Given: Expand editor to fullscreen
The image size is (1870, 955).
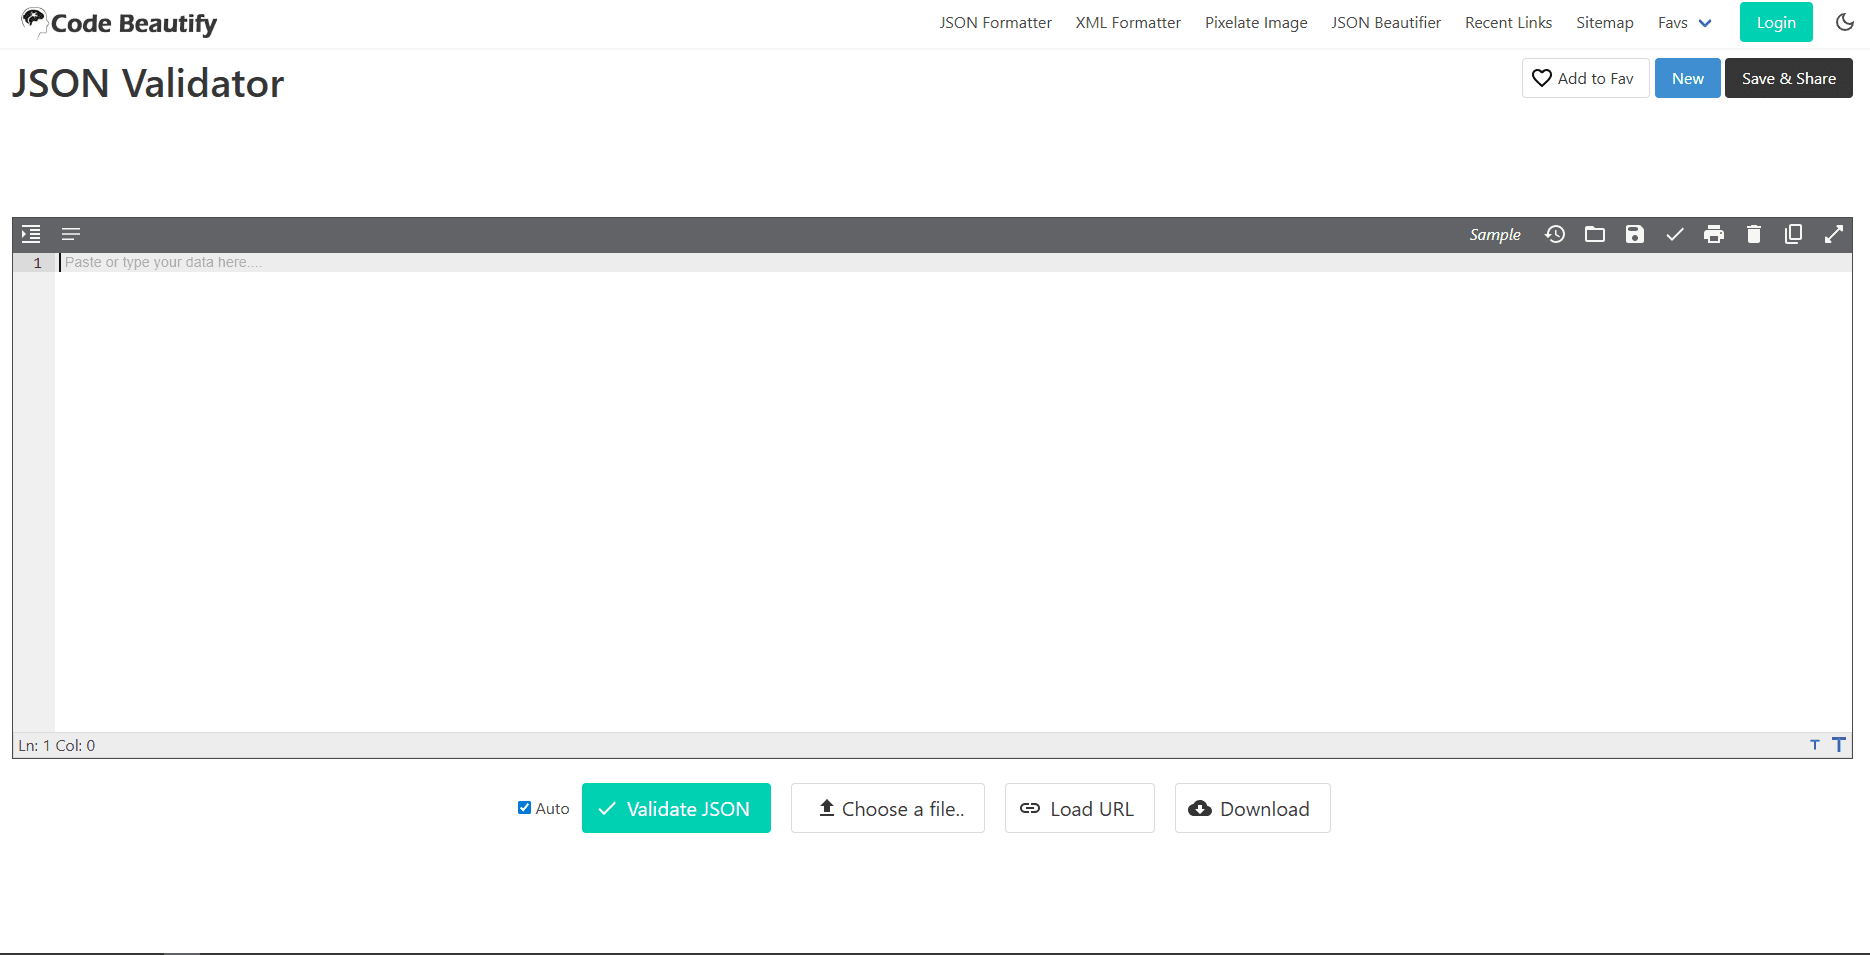Looking at the screenshot, I should coord(1834,234).
